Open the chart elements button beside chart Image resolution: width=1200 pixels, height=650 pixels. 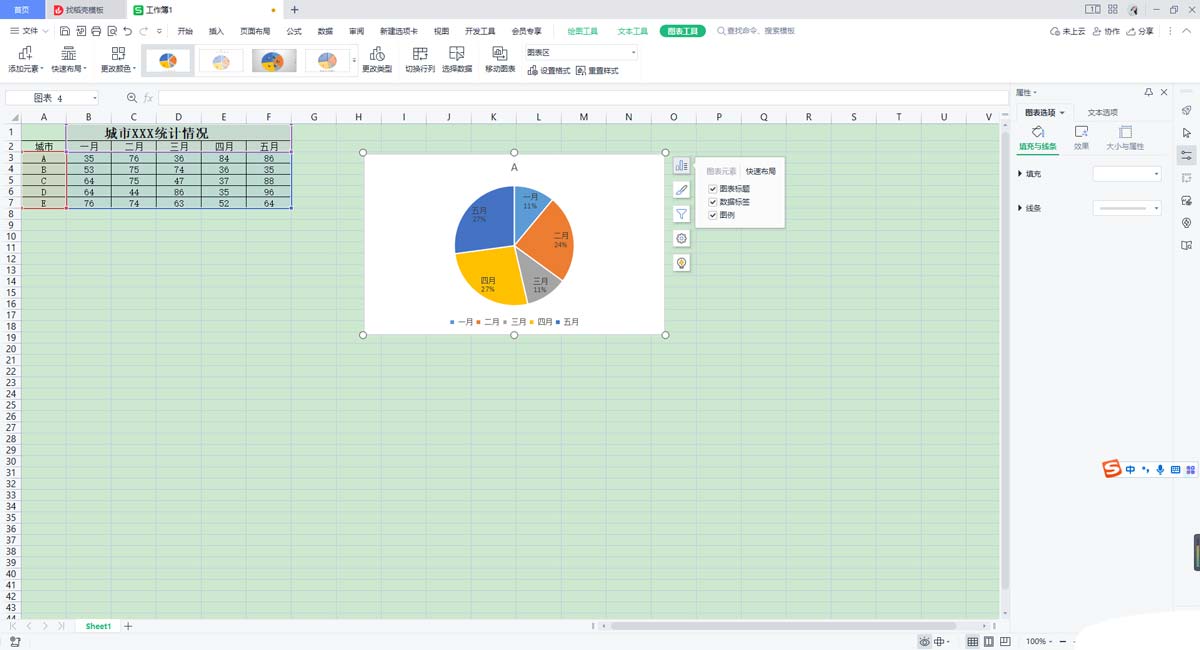coord(681,166)
